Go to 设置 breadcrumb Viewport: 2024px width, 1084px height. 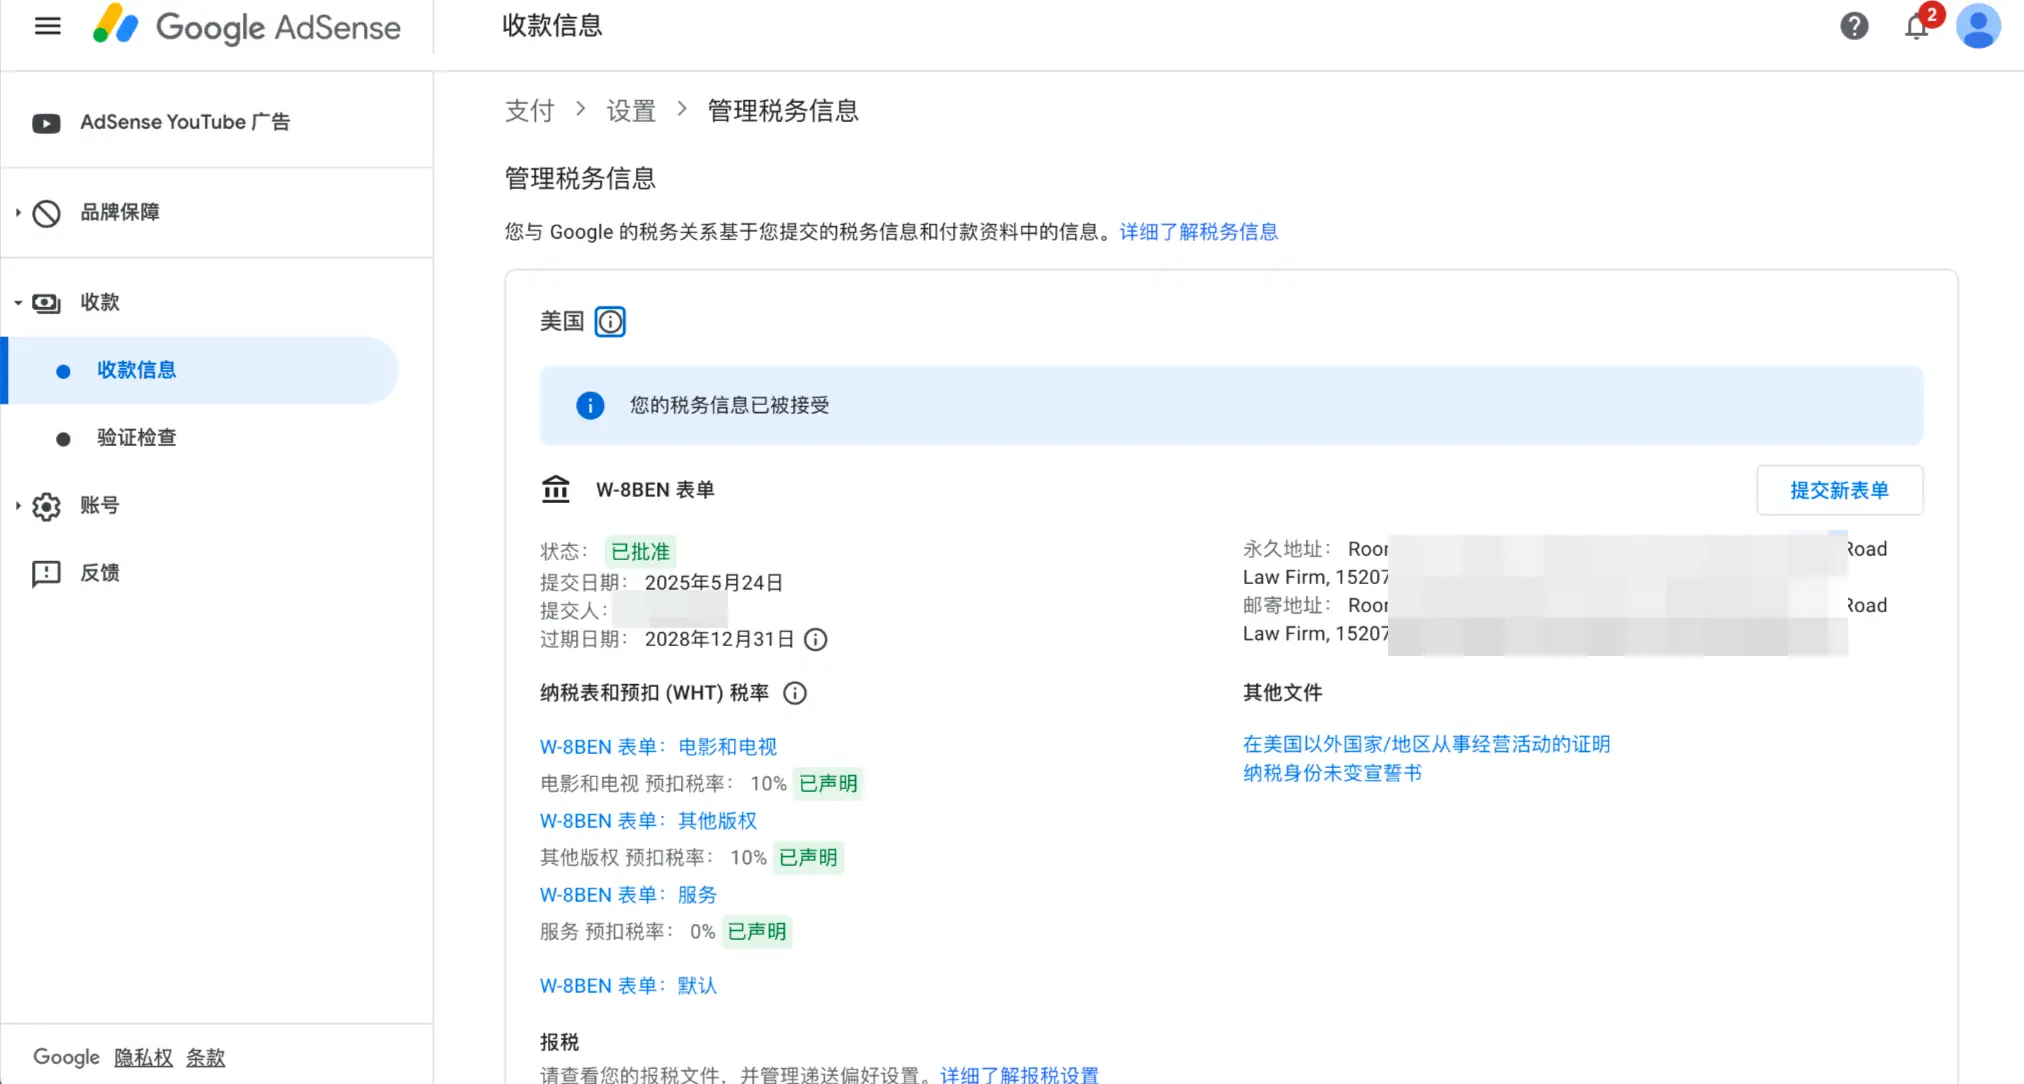(631, 110)
